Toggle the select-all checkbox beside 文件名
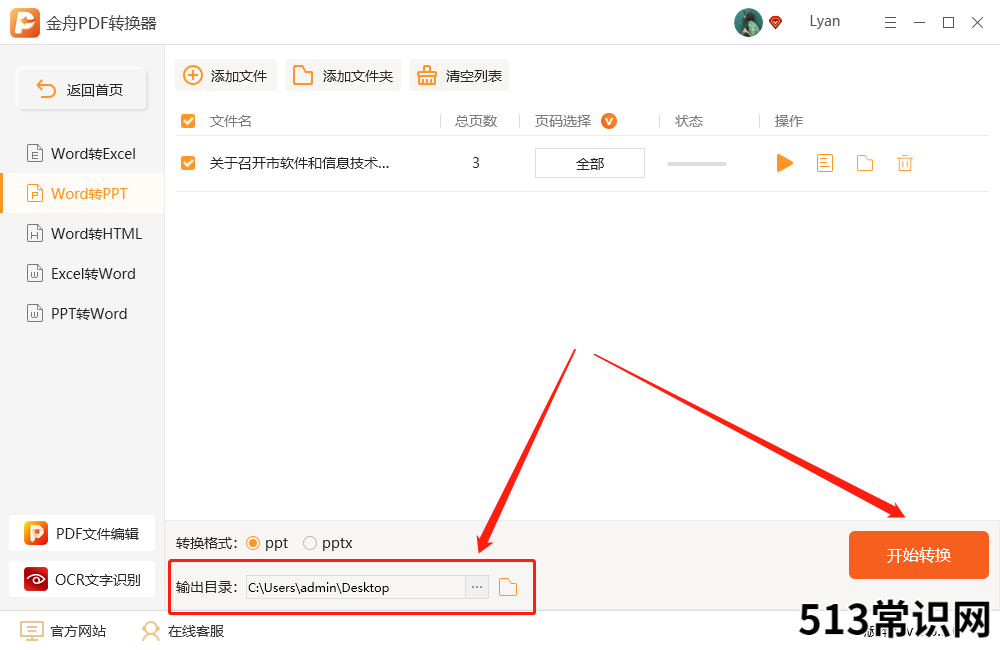Image resolution: width=1000 pixels, height=650 pixels. [188, 121]
